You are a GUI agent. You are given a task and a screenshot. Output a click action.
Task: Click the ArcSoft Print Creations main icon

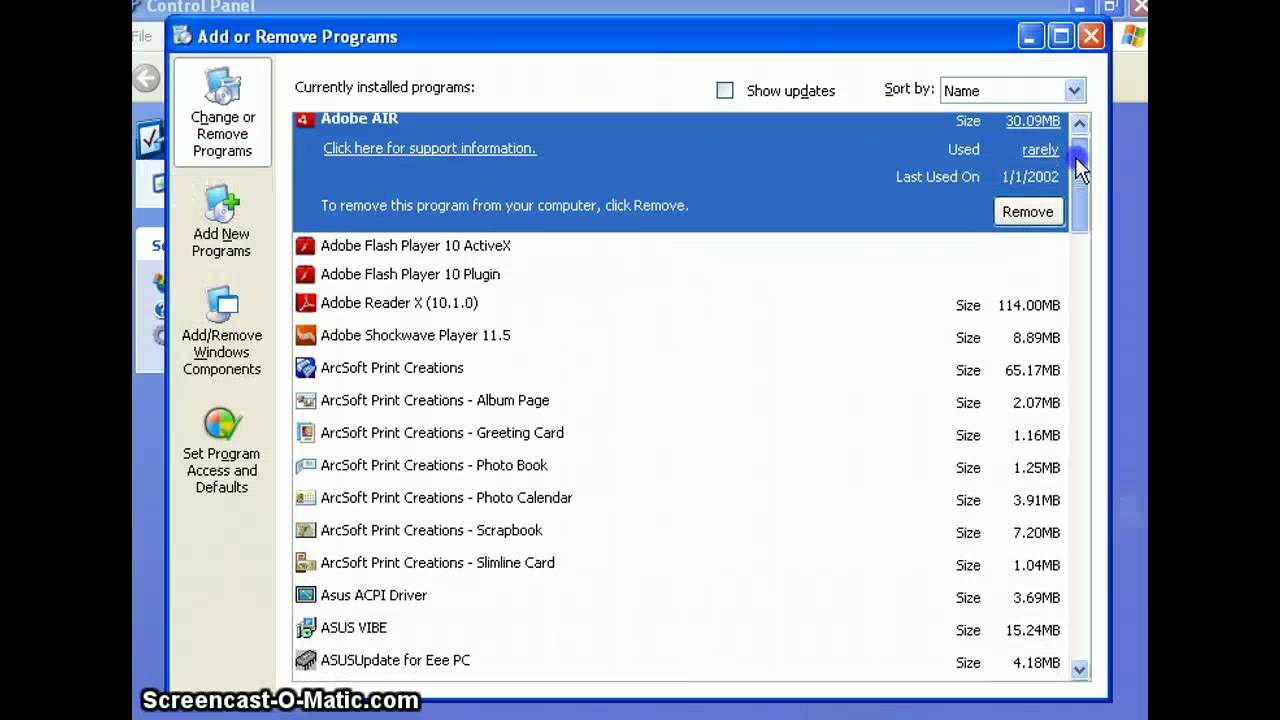pyautogui.click(x=305, y=368)
